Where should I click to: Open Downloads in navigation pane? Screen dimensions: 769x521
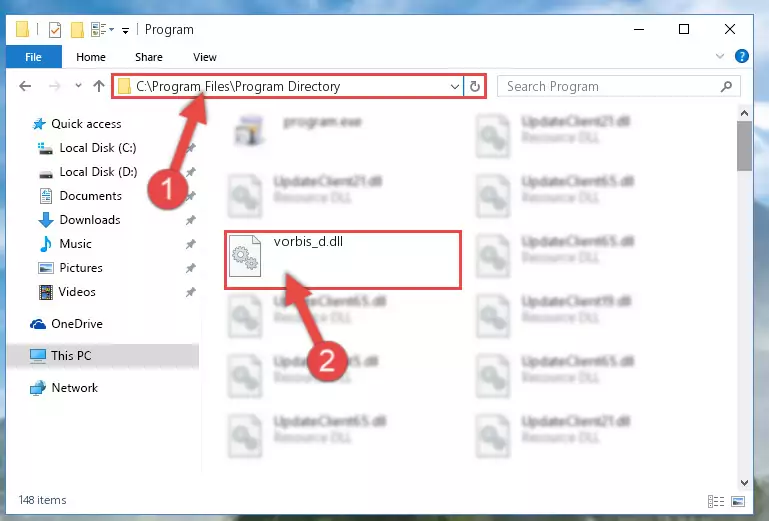[90, 220]
